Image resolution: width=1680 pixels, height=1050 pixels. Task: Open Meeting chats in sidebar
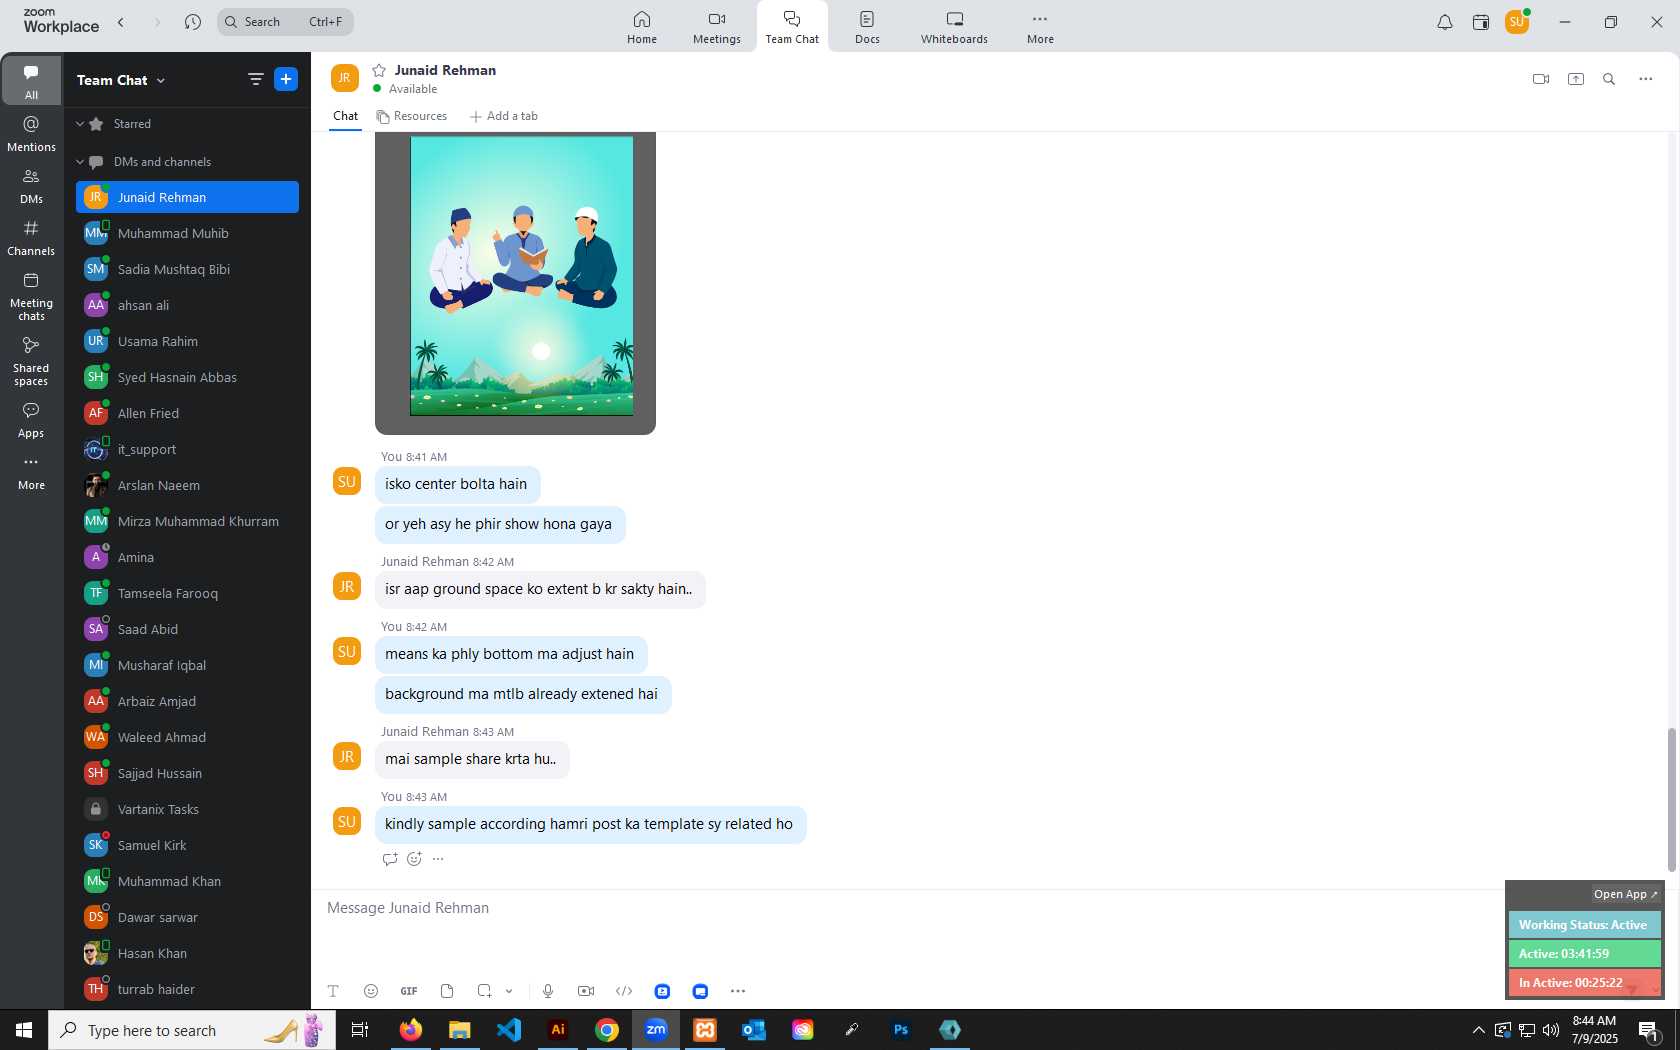coord(31,297)
